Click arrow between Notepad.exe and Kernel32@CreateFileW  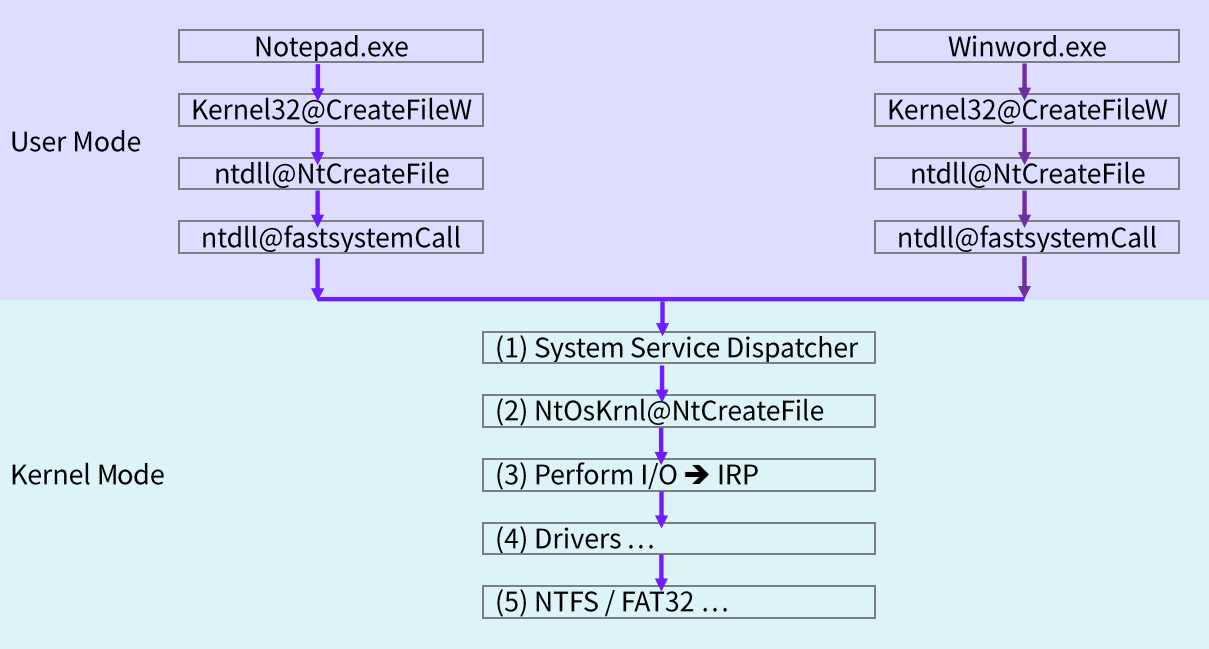click(318, 80)
